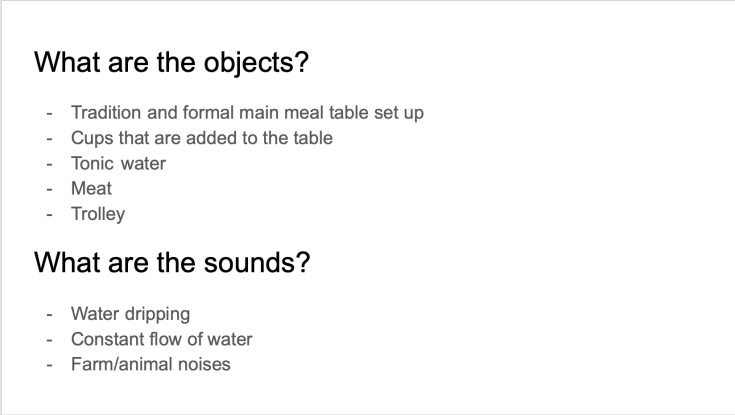Click the "Water dripping" bullet item
The height and width of the screenshot is (415, 735).
pos(130,314)
